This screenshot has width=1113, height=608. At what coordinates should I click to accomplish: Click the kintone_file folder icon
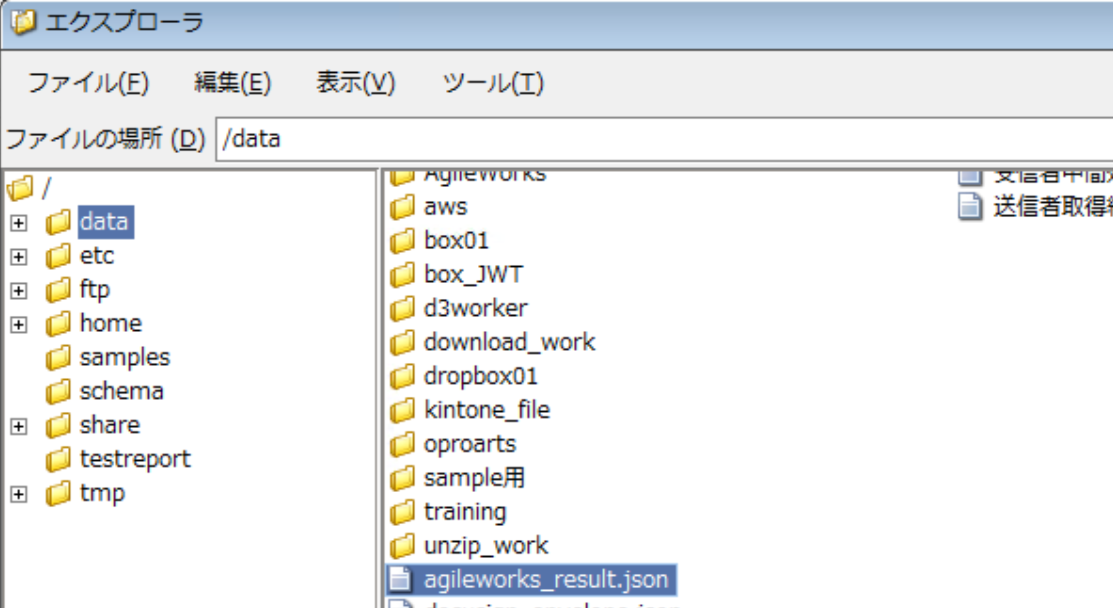coord(404,410)
